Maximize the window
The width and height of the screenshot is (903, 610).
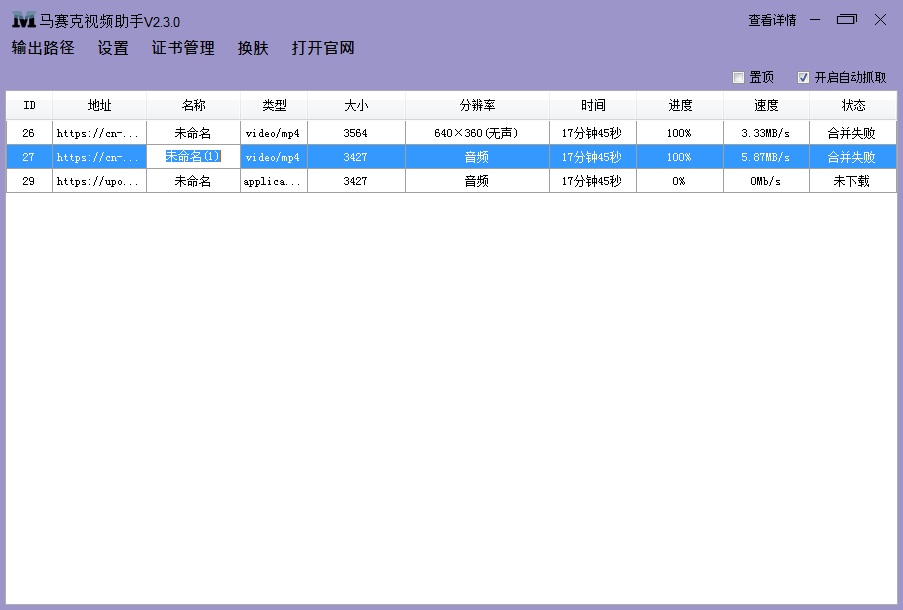[847, 20]
